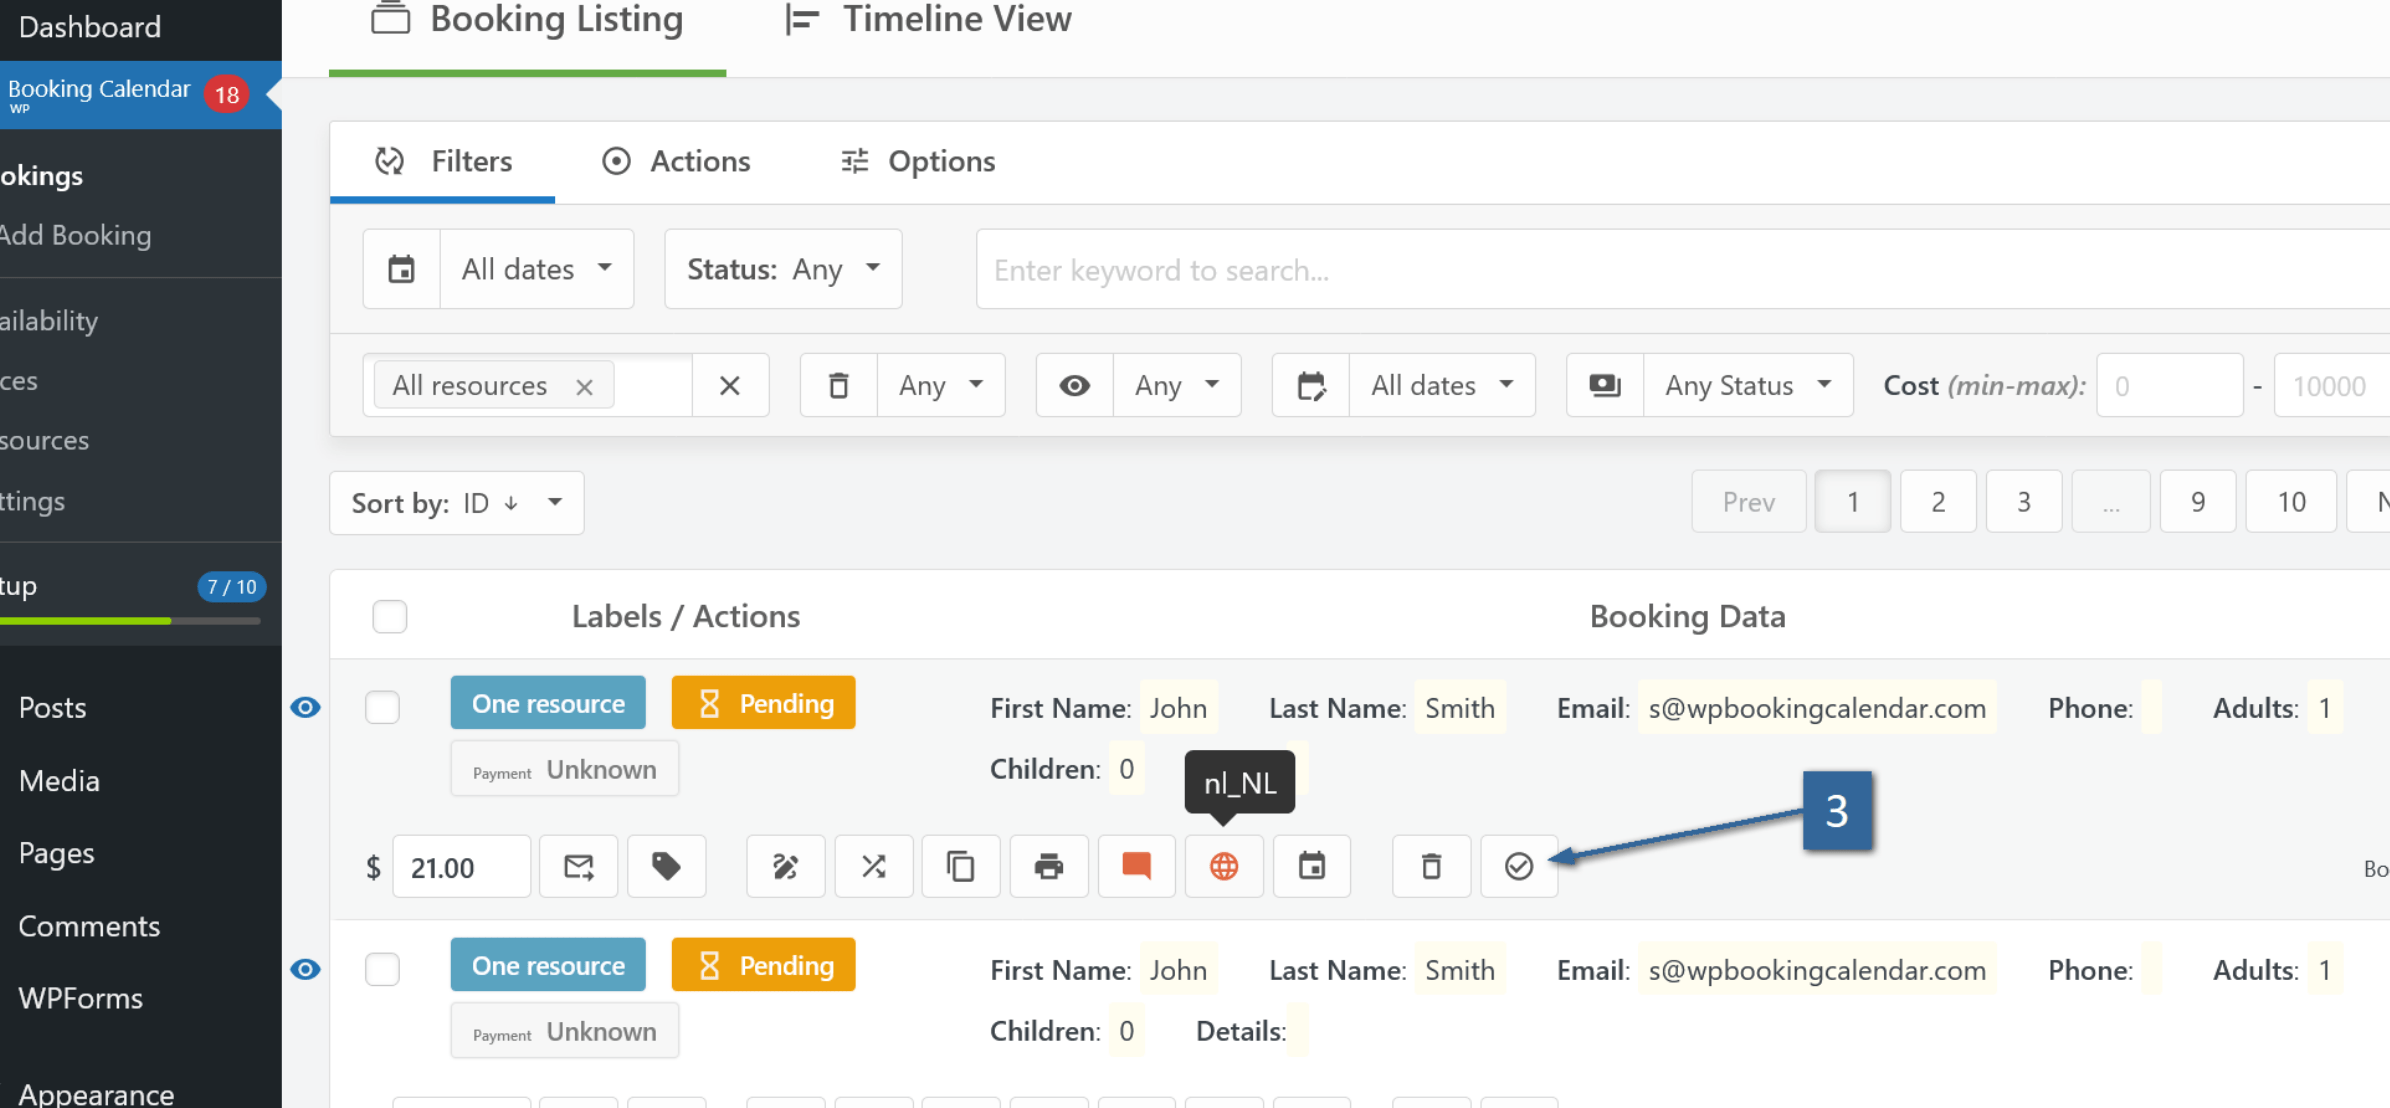Click the duplicate booking copy icon
The height and width of the screenshot is (1108, 2390).
[960, 866]
